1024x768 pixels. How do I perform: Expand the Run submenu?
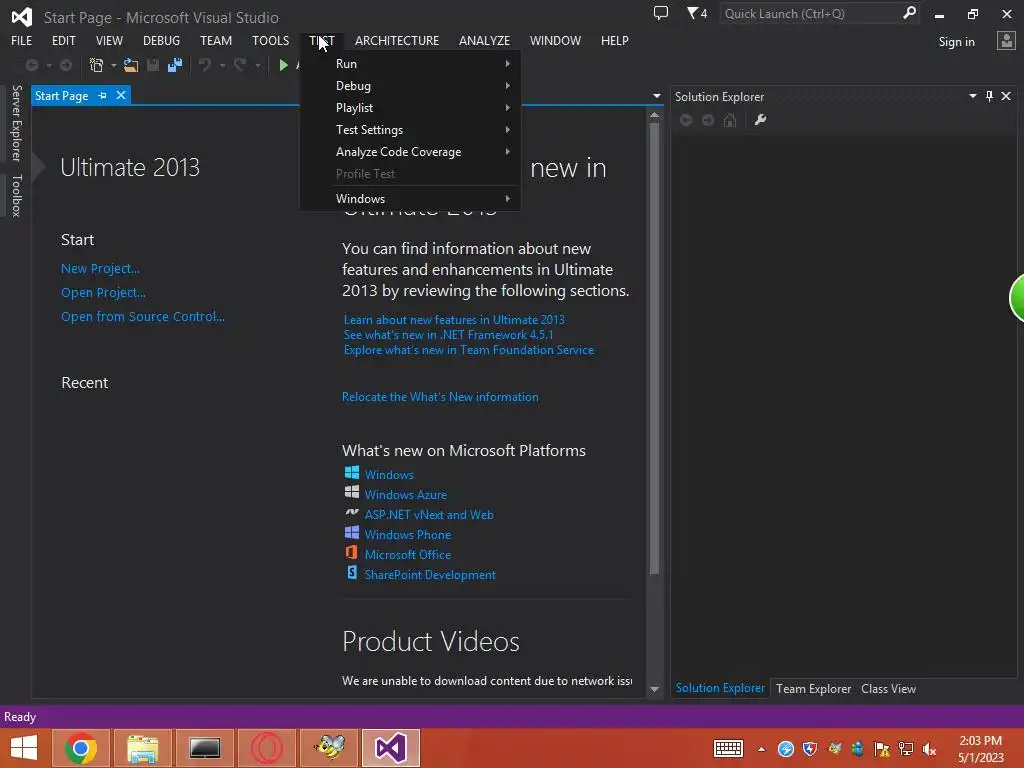[x=410, y=63]
